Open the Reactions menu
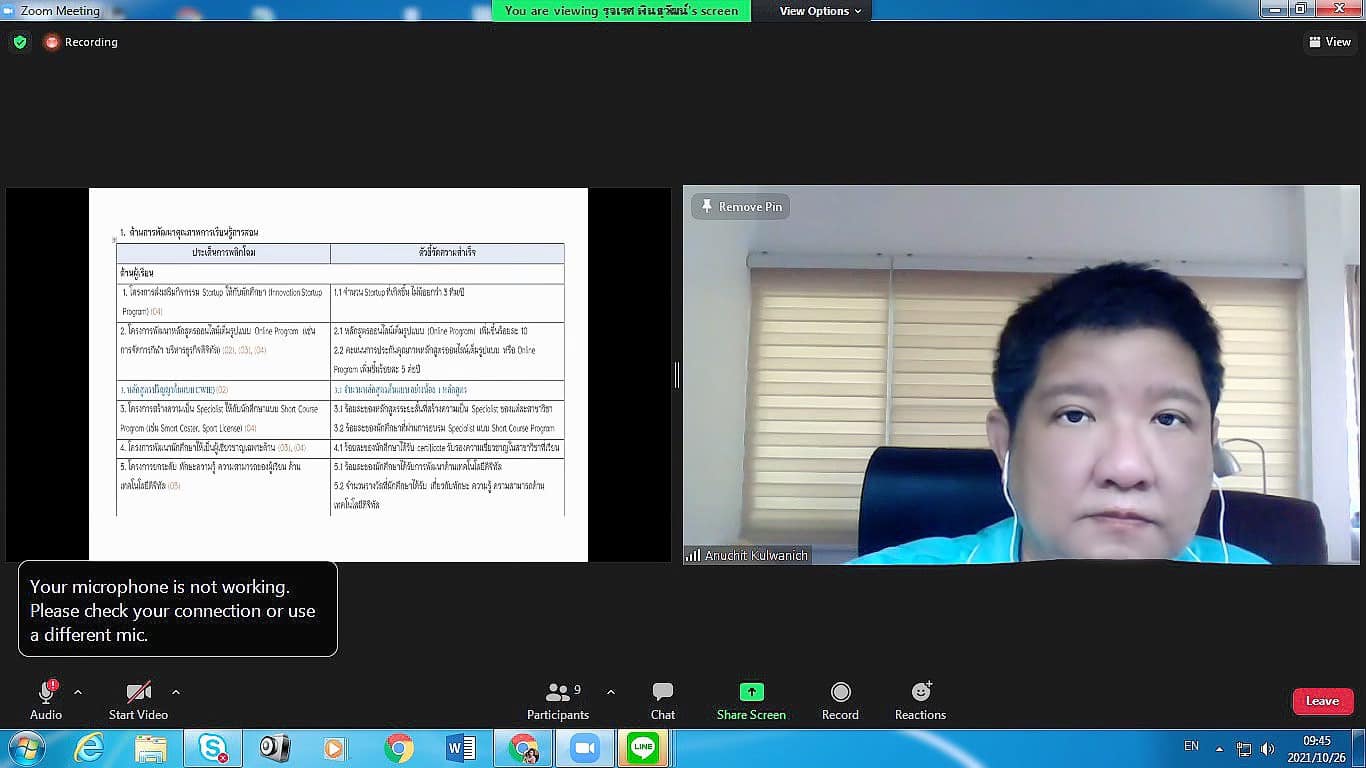 [920, 700]
